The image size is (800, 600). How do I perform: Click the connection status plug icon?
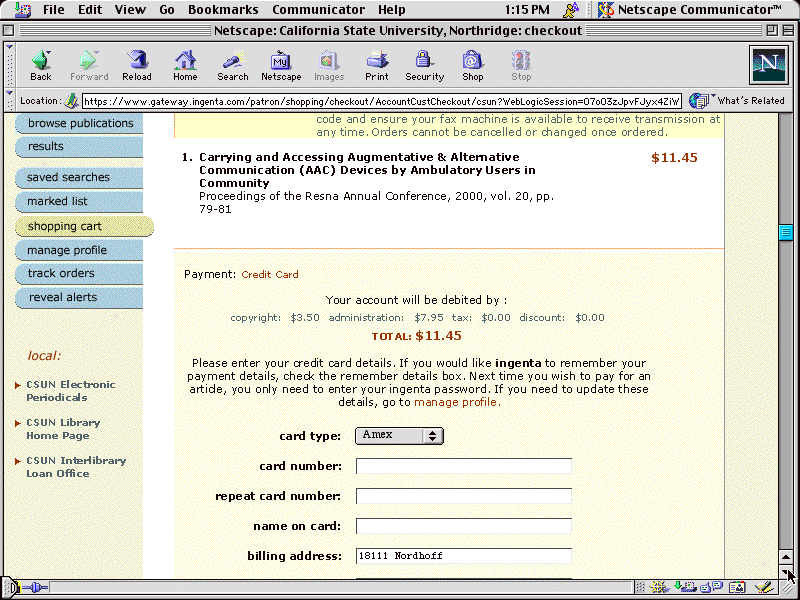[35, 588]
